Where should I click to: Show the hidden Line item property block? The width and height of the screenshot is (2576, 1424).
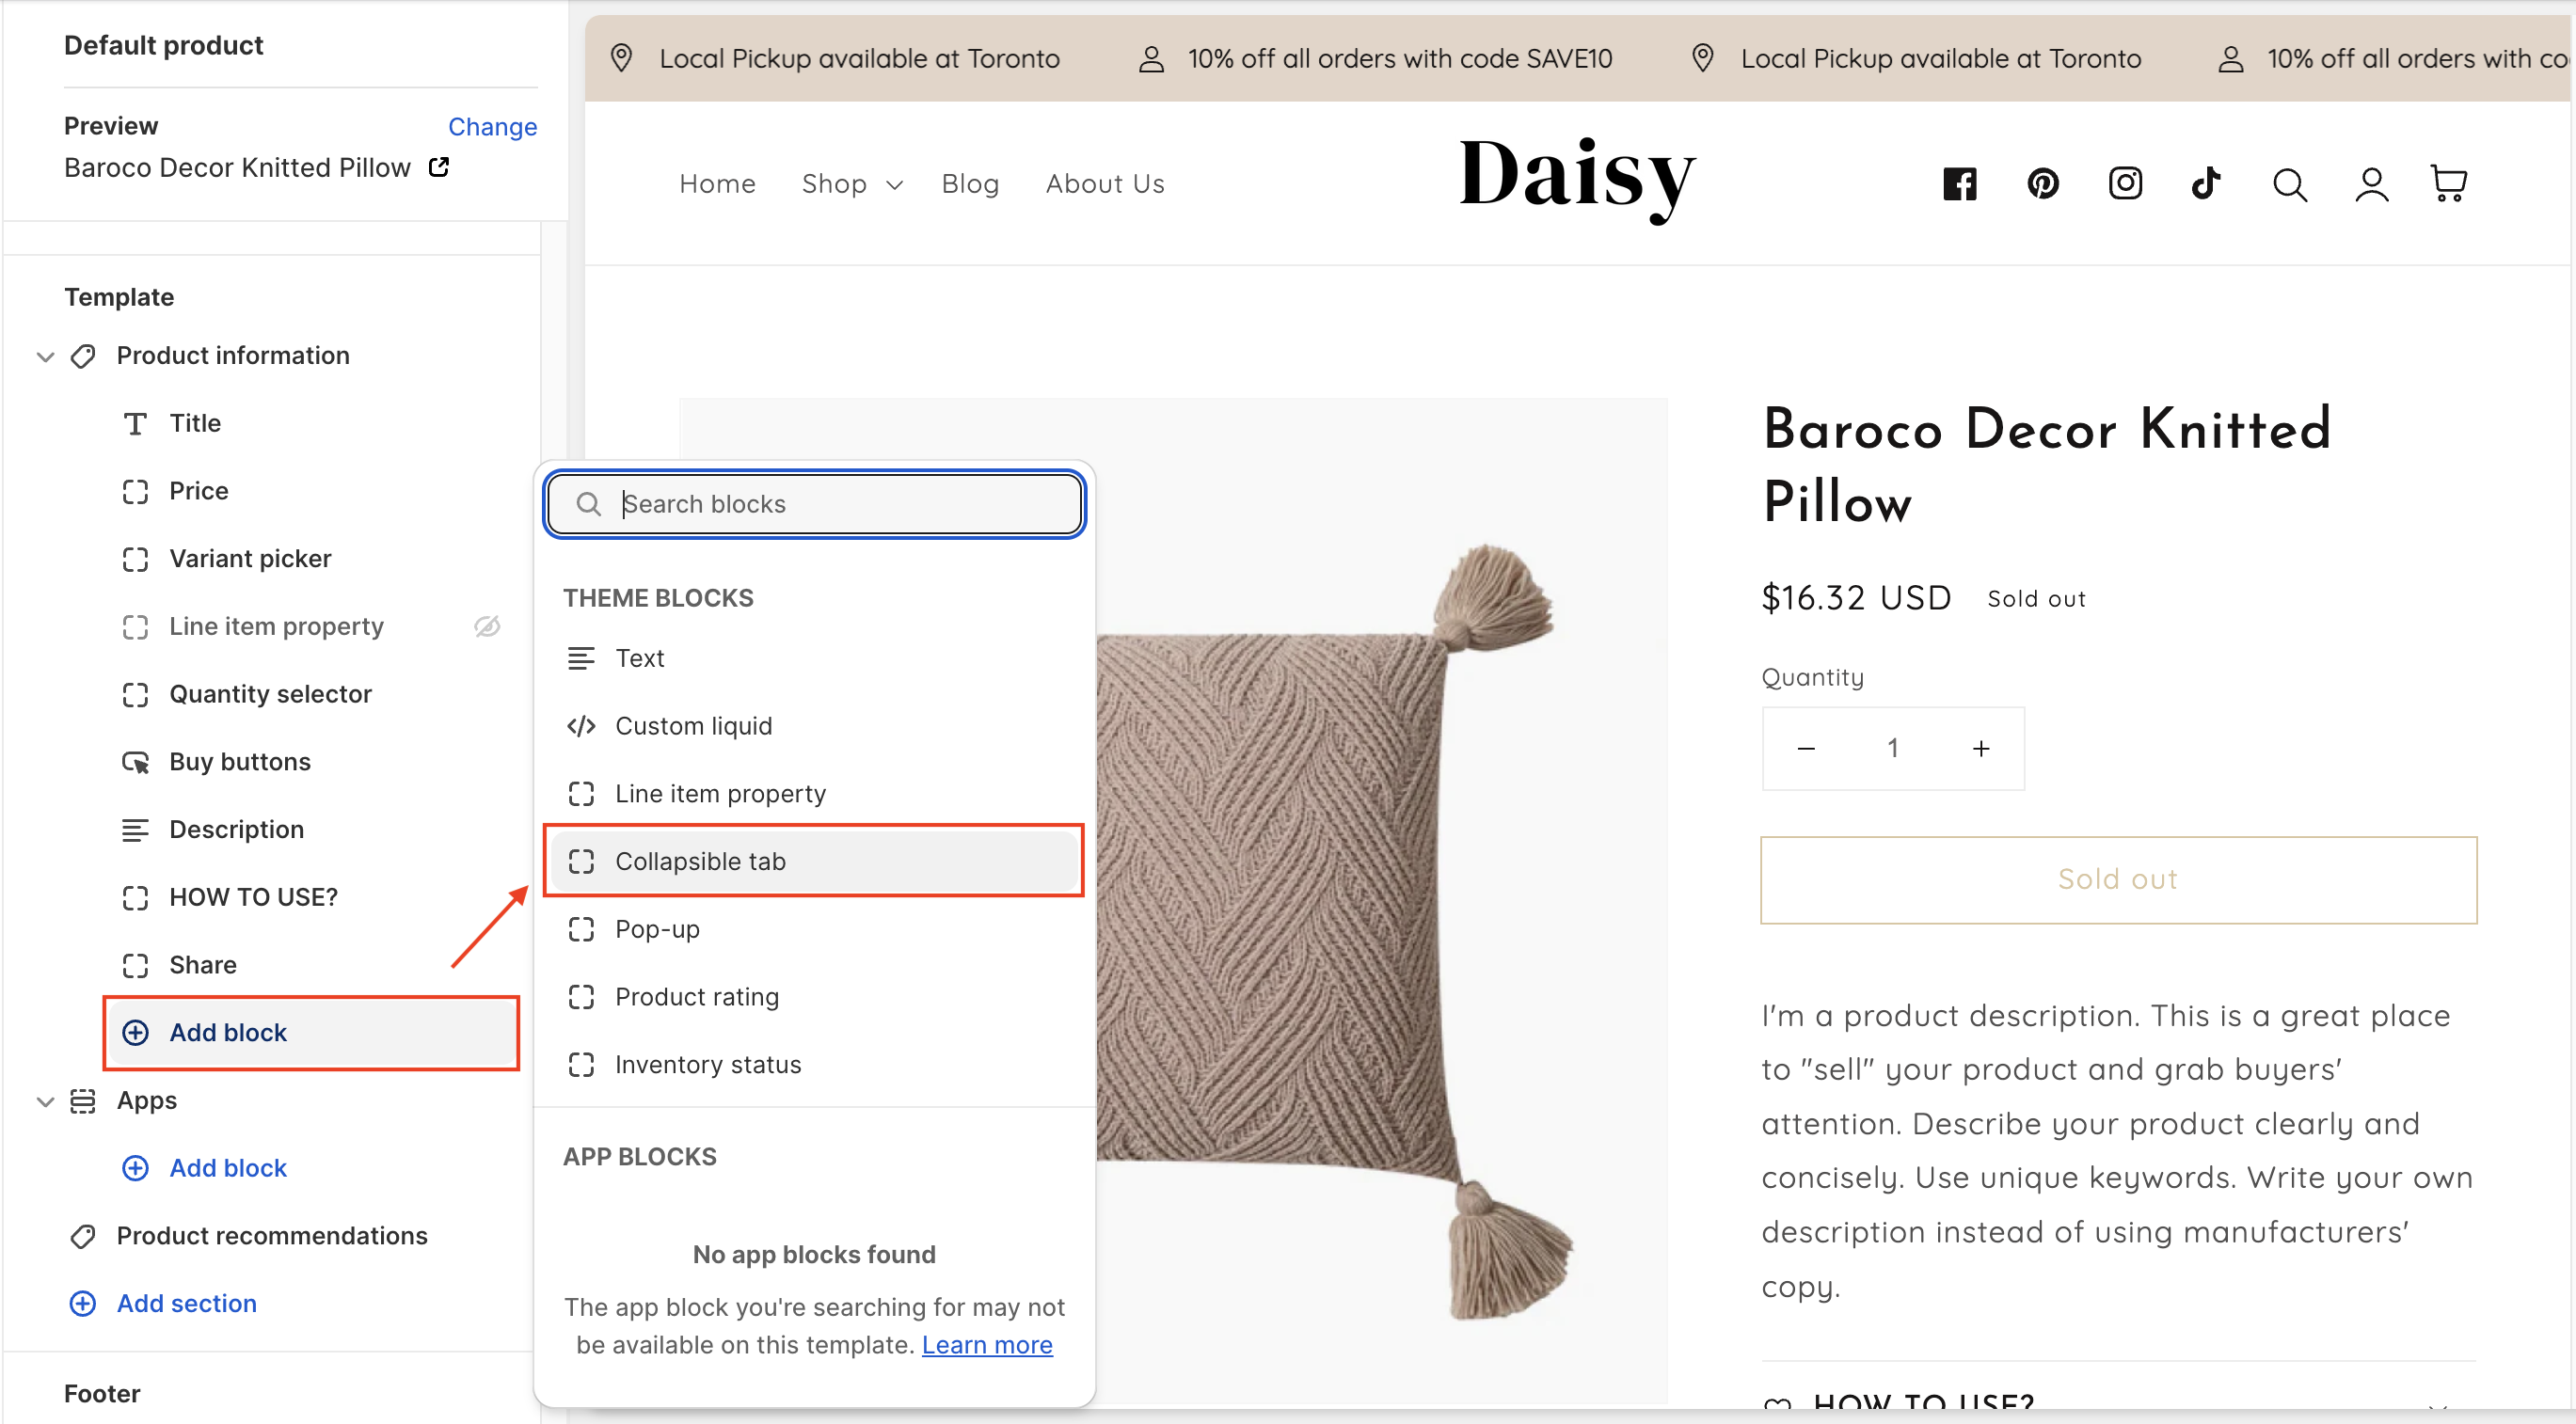click(487, 627)
